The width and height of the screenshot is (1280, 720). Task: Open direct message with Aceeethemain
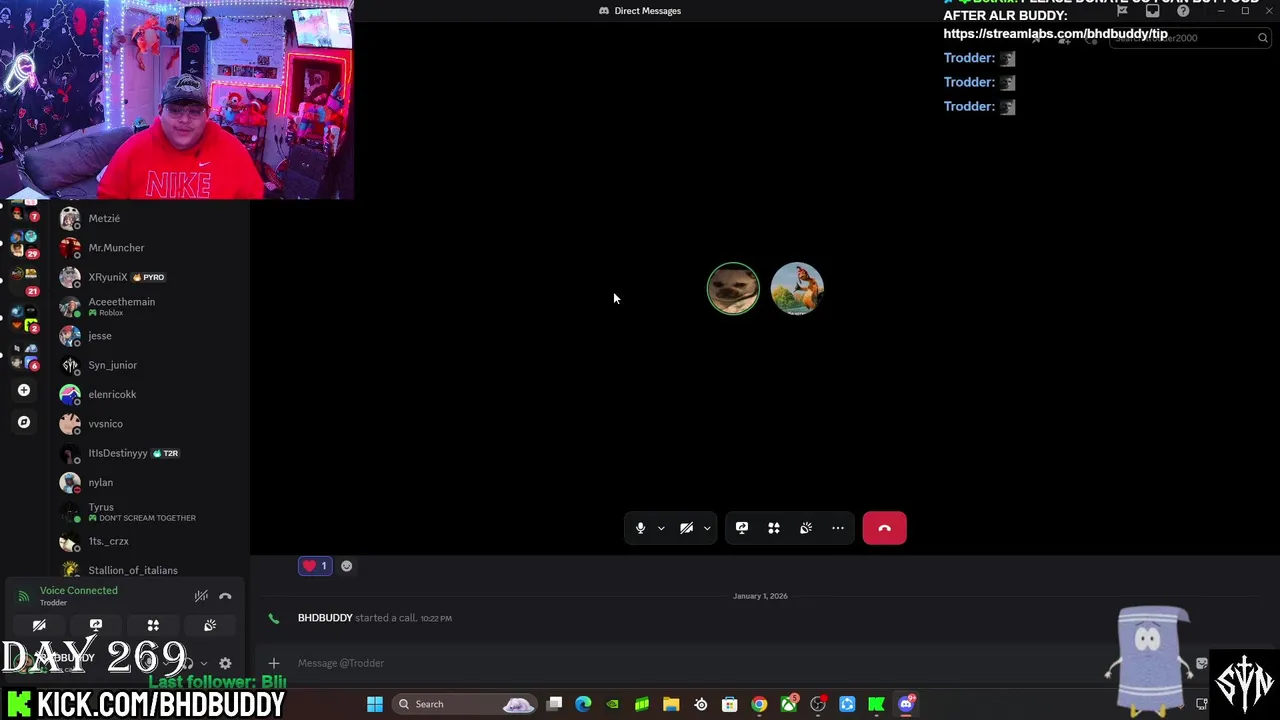pyautogui.click(x=150, y=306)
